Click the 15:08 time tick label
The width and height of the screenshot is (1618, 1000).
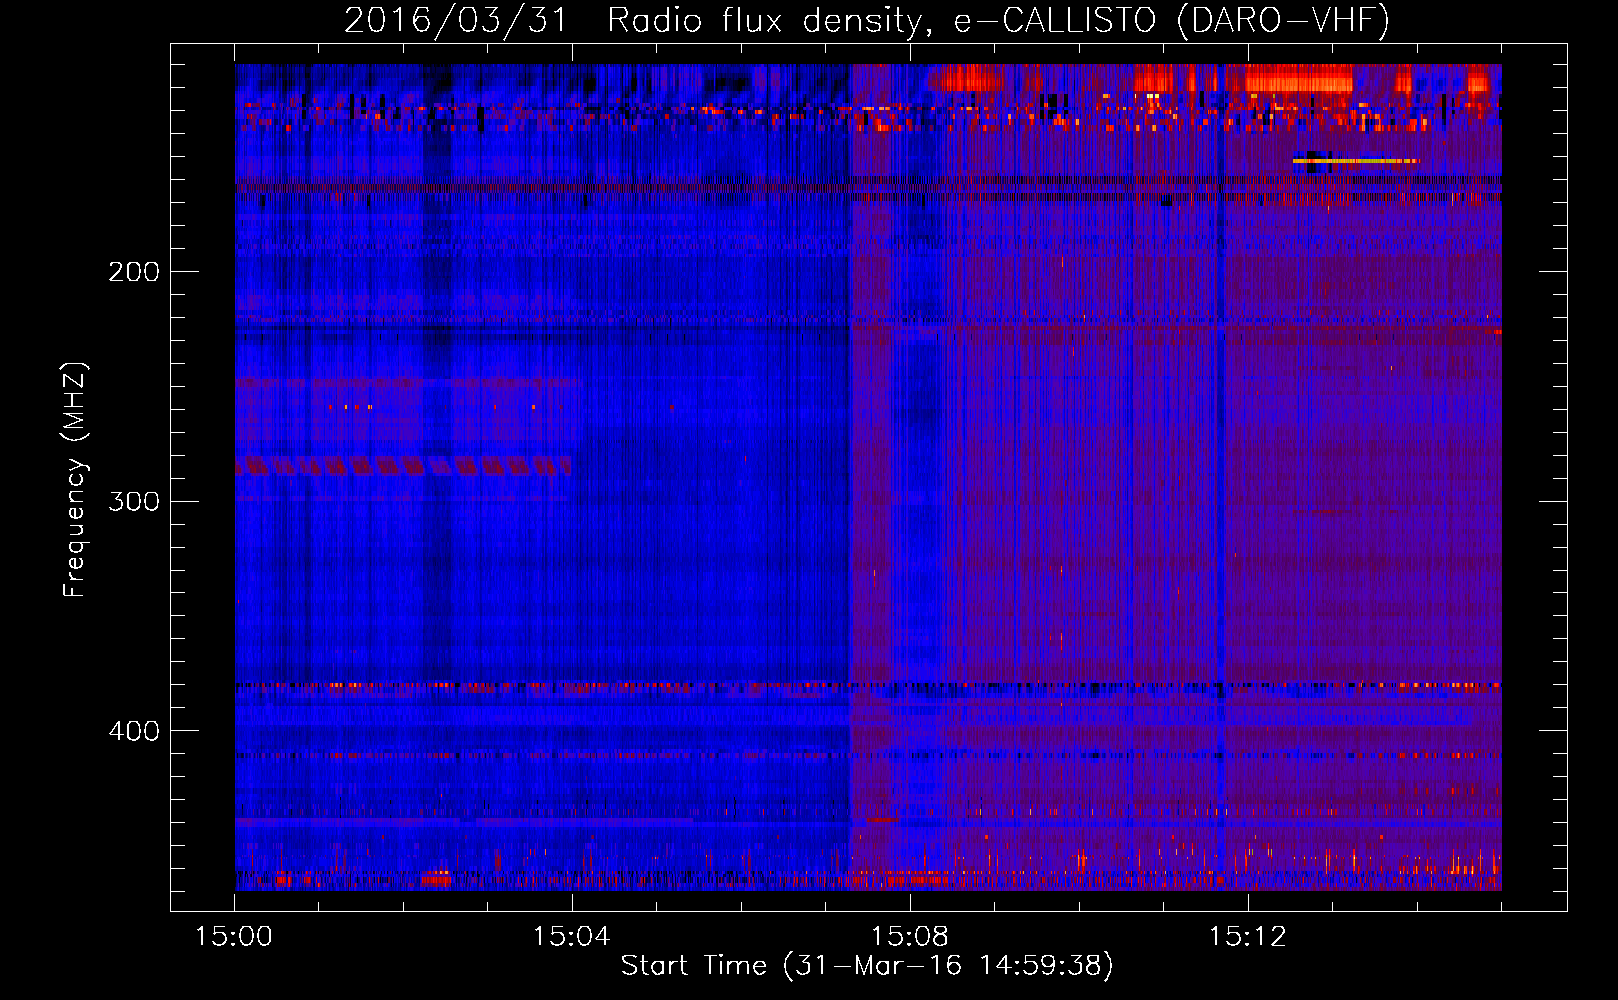tap(909, 936)
